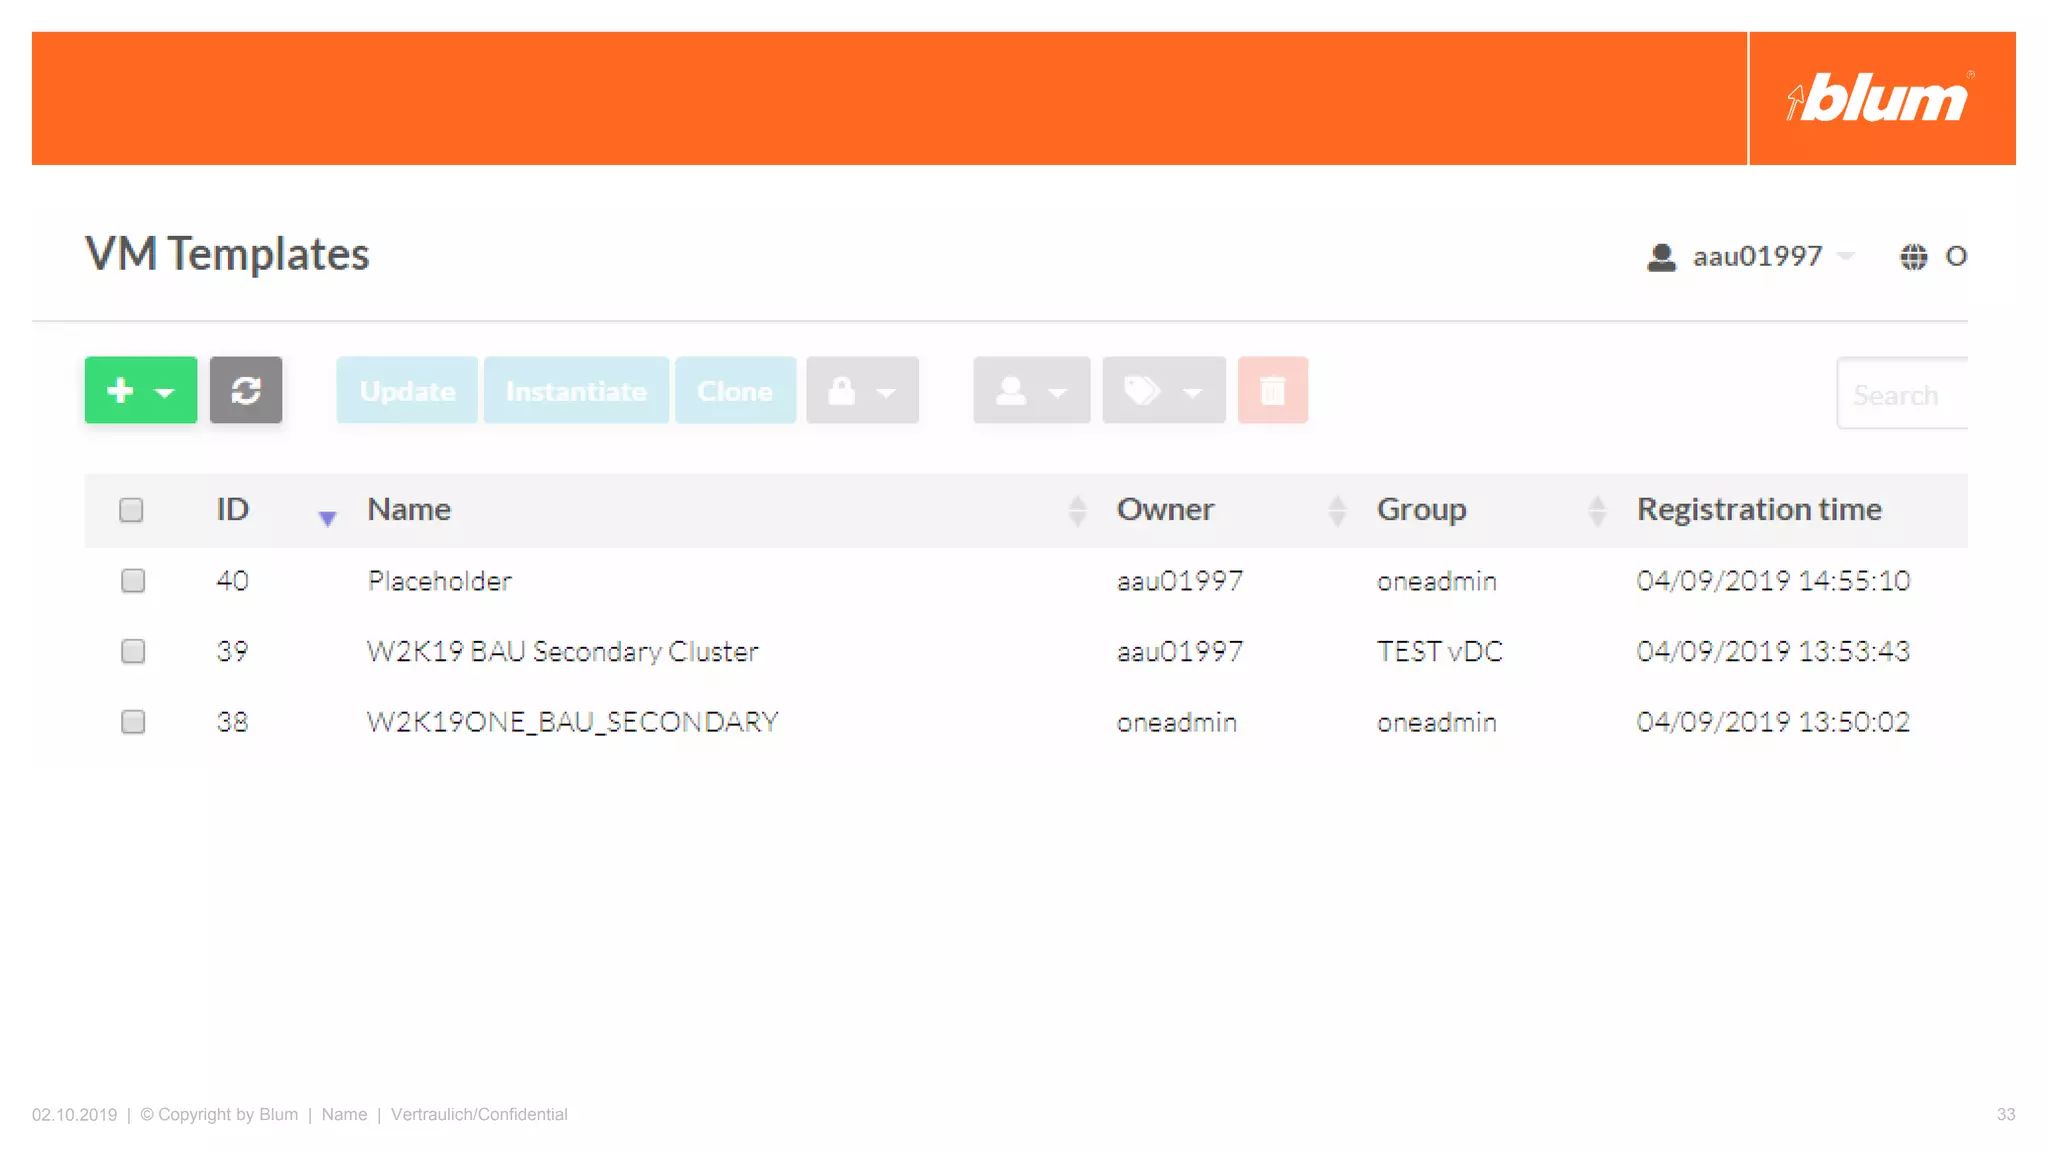Toggle the select-all header checkbox
Image resolution: width=2048 pixels, height=1152 pixels.
(131, 510)
